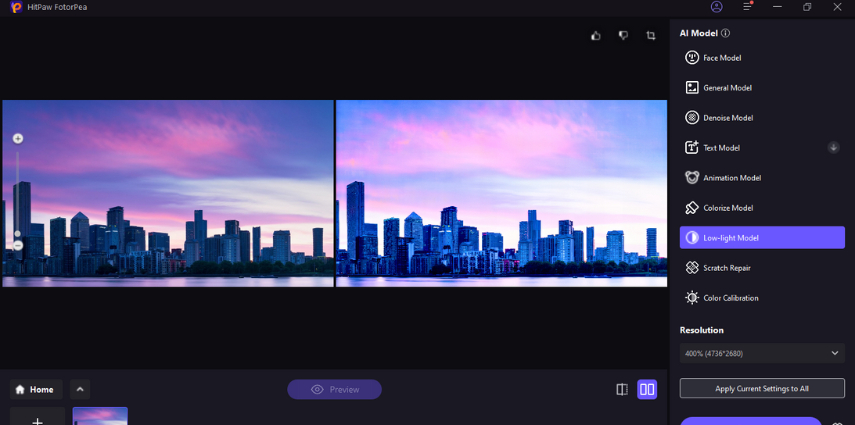Click Apply Current Settings to All

762,388
